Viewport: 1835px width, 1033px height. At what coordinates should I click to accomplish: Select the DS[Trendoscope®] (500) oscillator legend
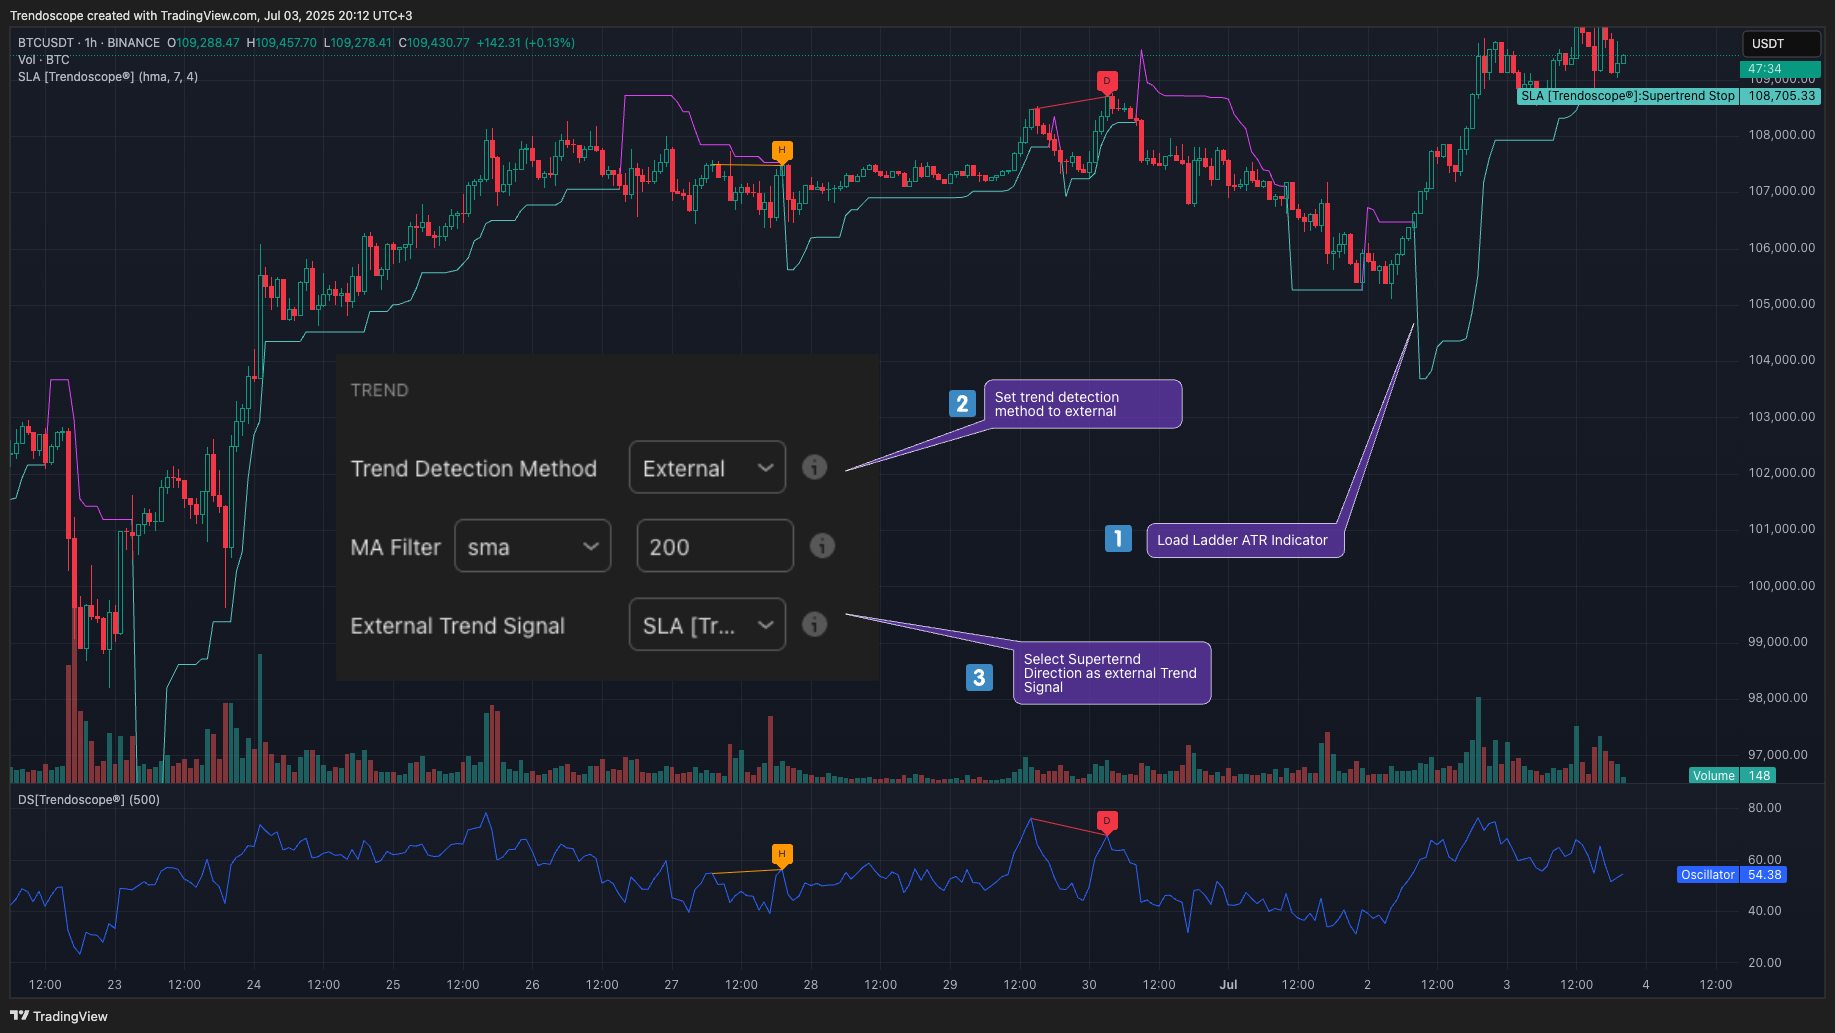pos(89,800)
